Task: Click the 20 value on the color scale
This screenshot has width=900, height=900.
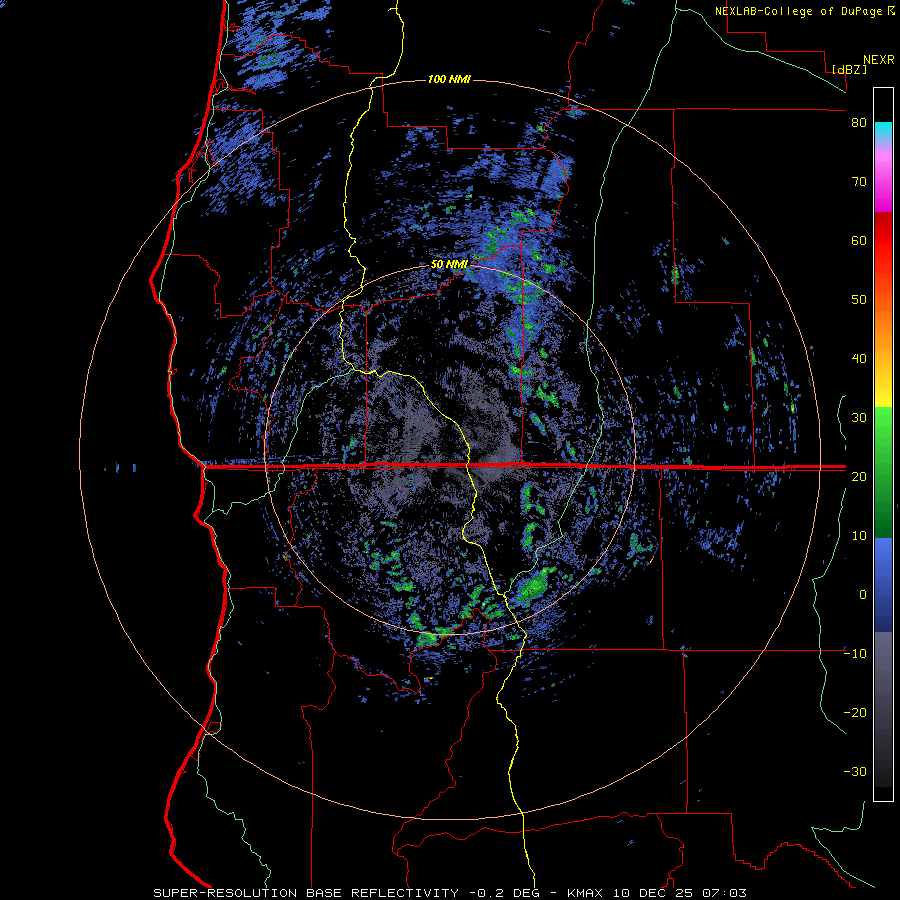Action: click(859, 476)
